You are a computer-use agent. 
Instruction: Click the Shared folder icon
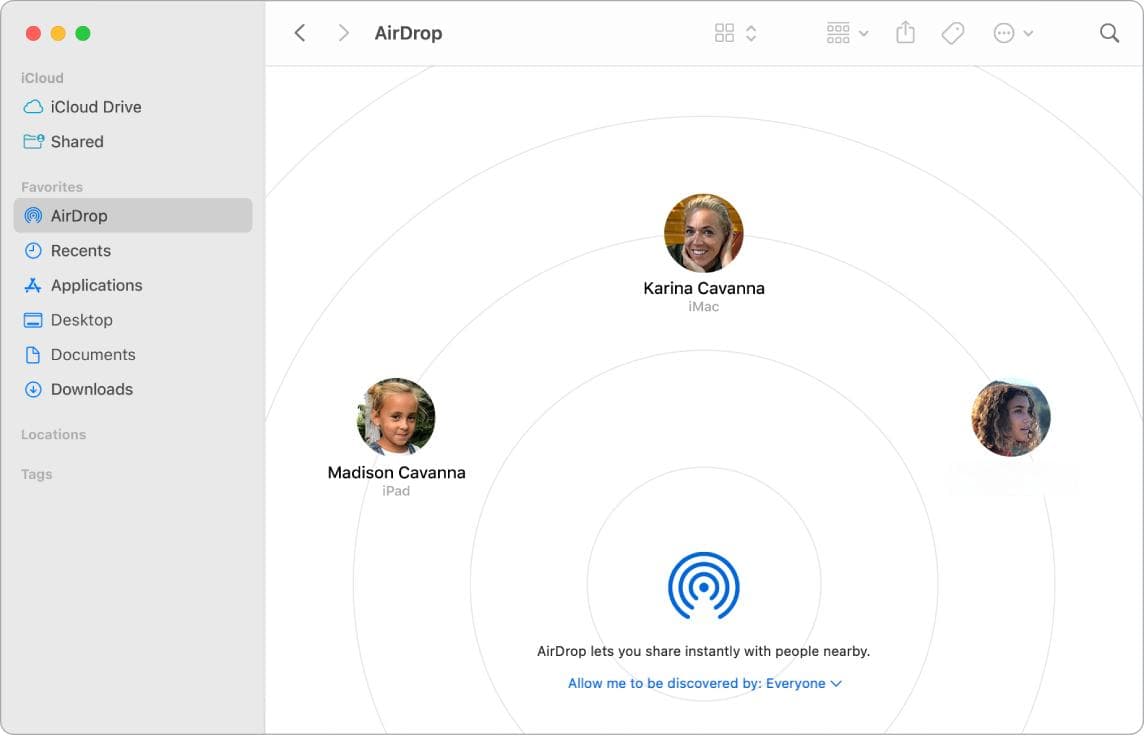(34, 141)
